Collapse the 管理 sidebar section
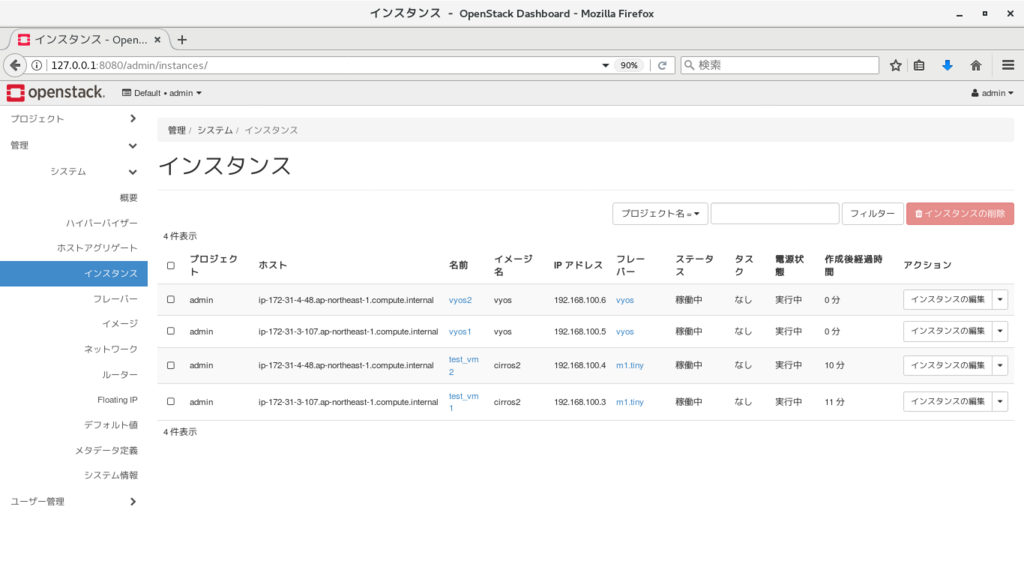 [x=73, y=146]
